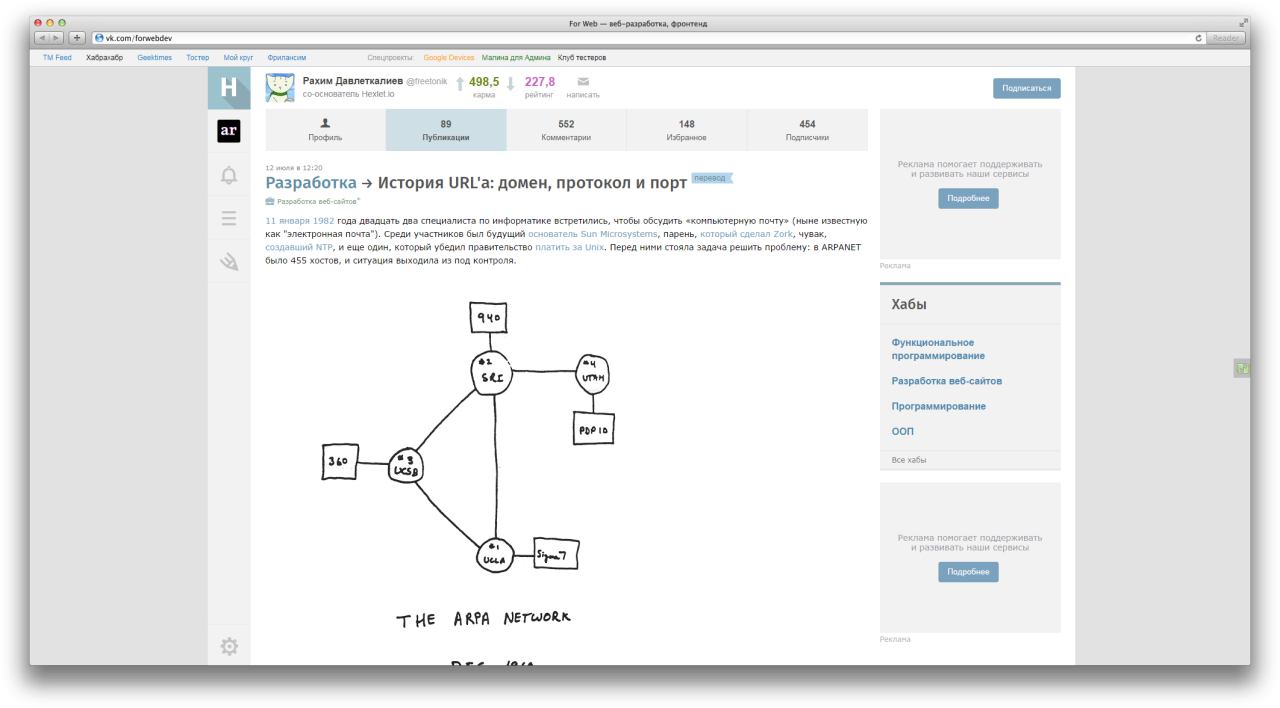
Task: Downvote karma with the down arrow
Action: [x=511, y=85]
